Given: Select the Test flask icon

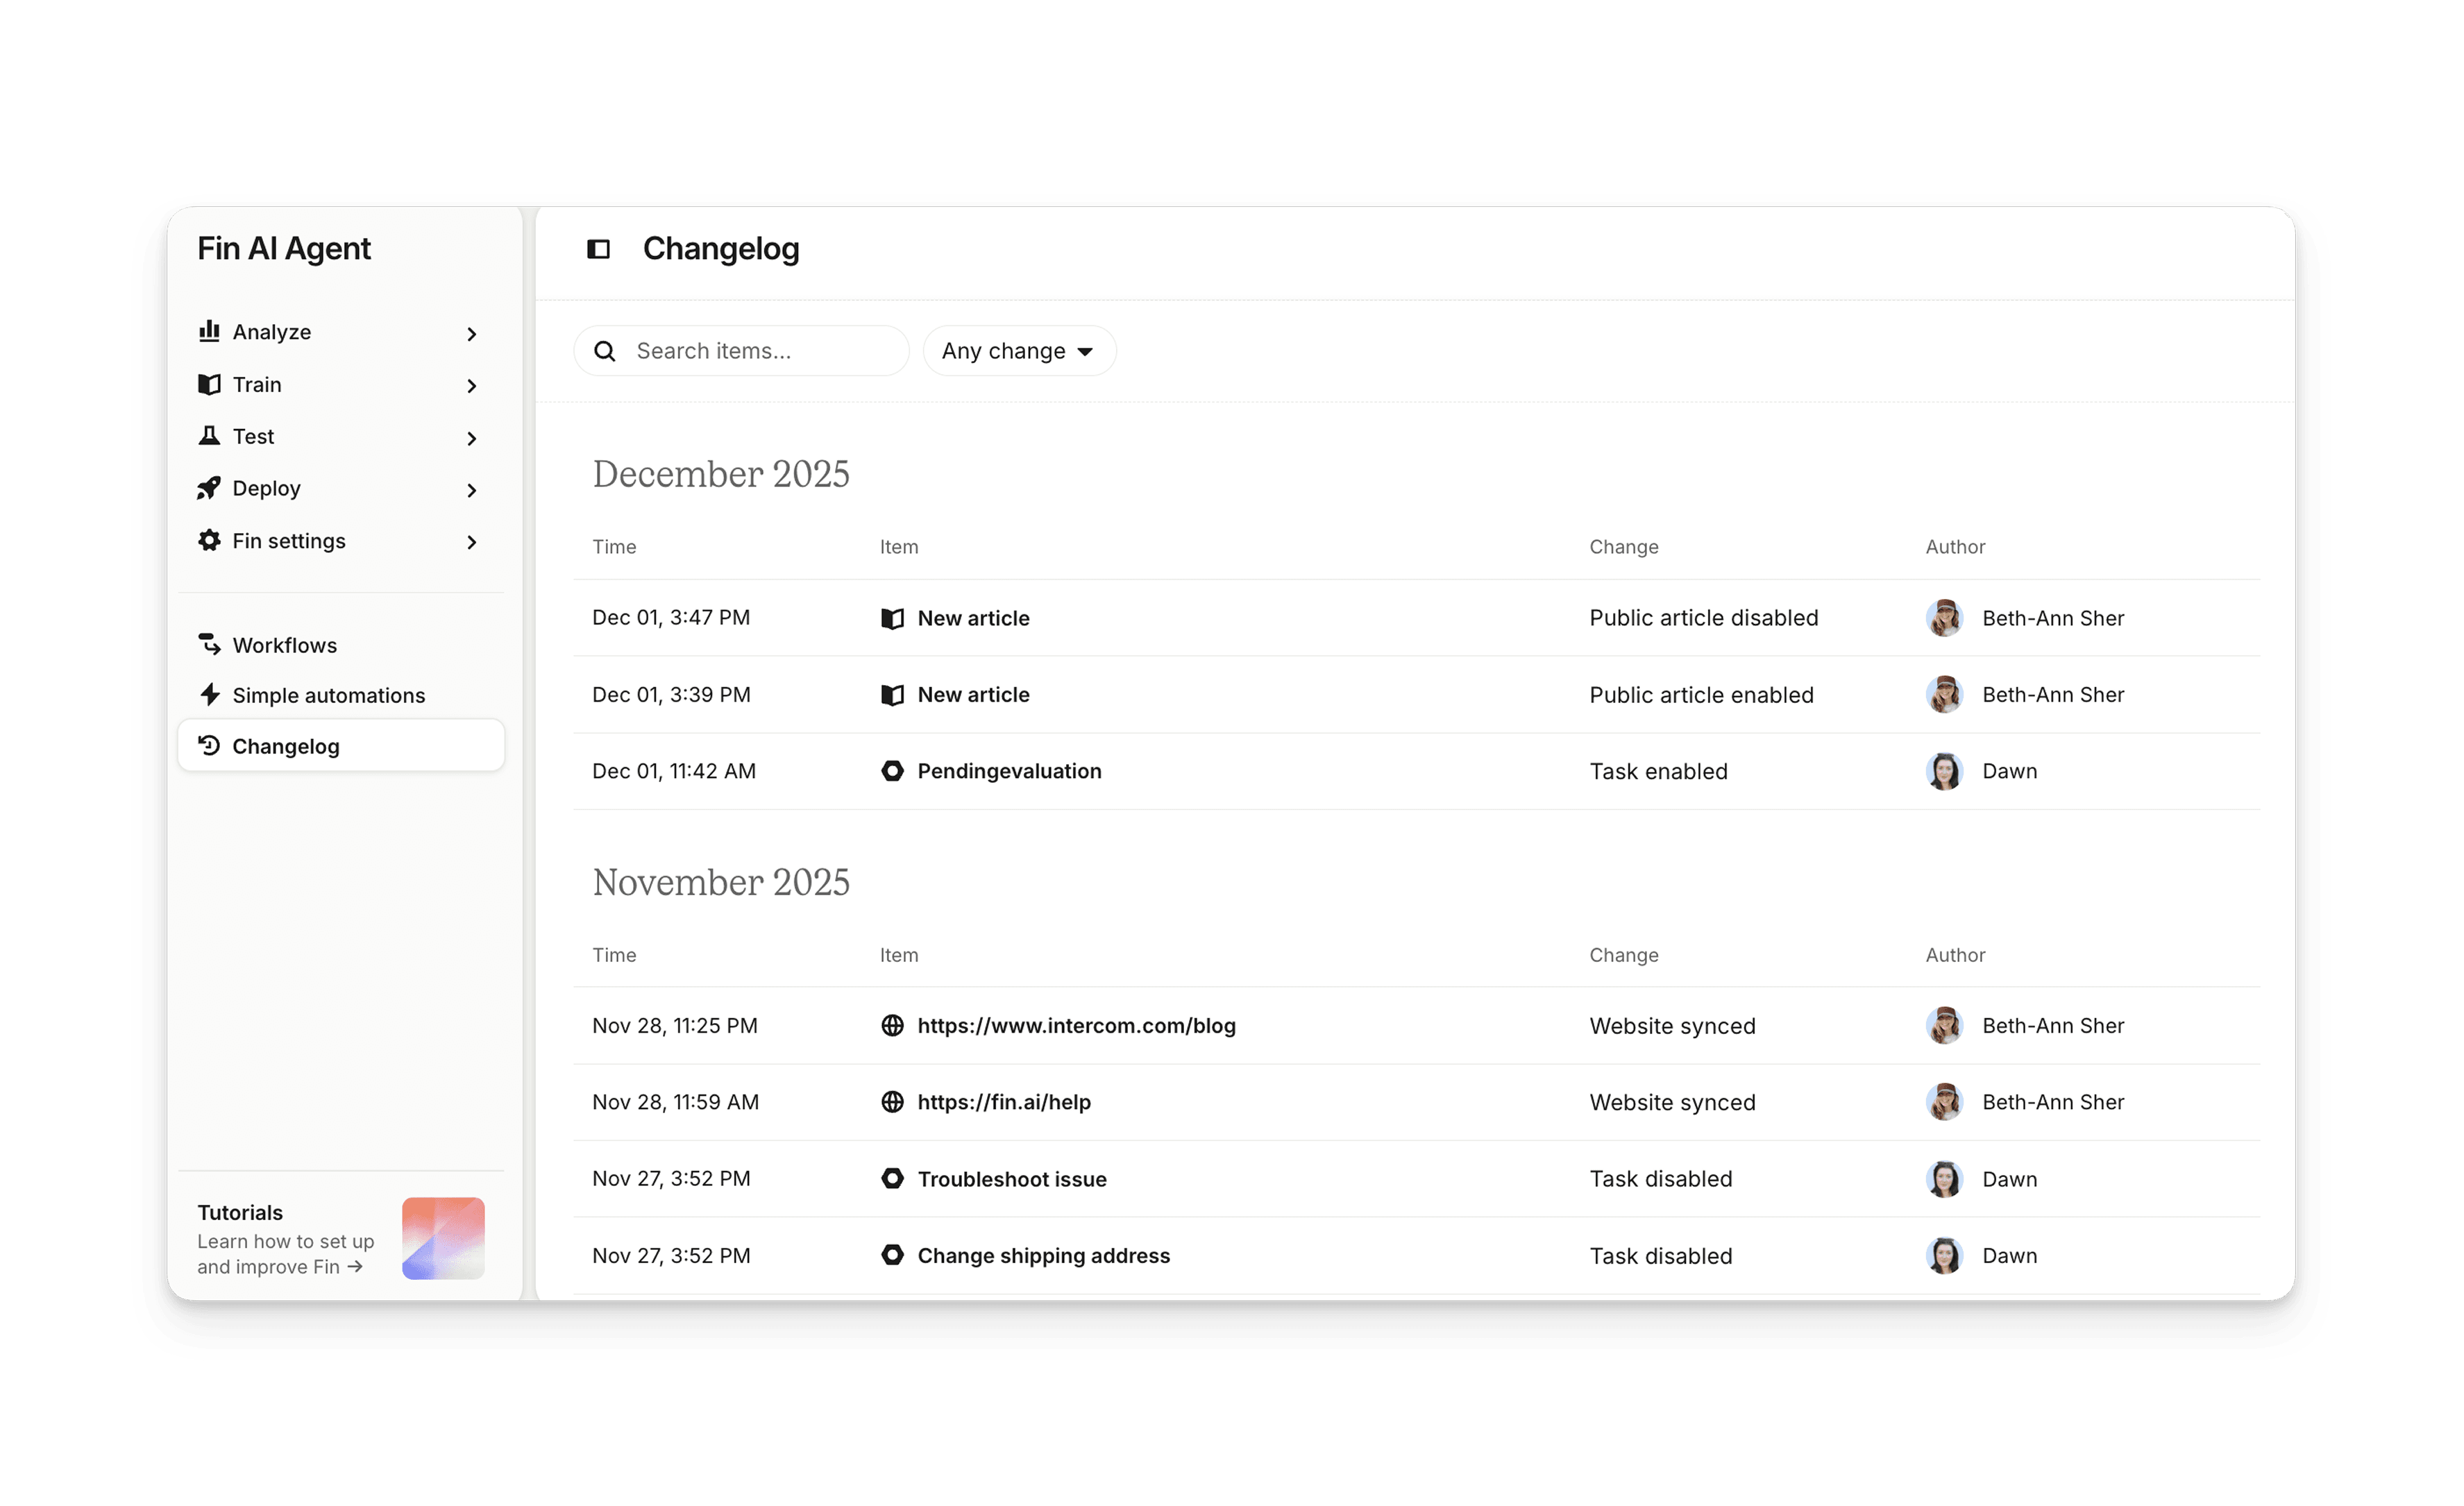Looking at the screenshot, I should pos(210,436).
